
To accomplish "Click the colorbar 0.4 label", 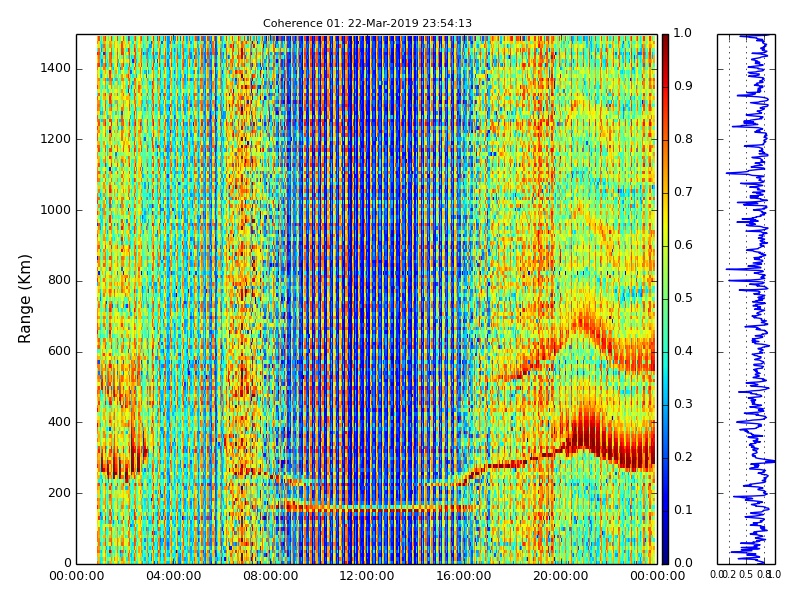I will coord(683,352).
